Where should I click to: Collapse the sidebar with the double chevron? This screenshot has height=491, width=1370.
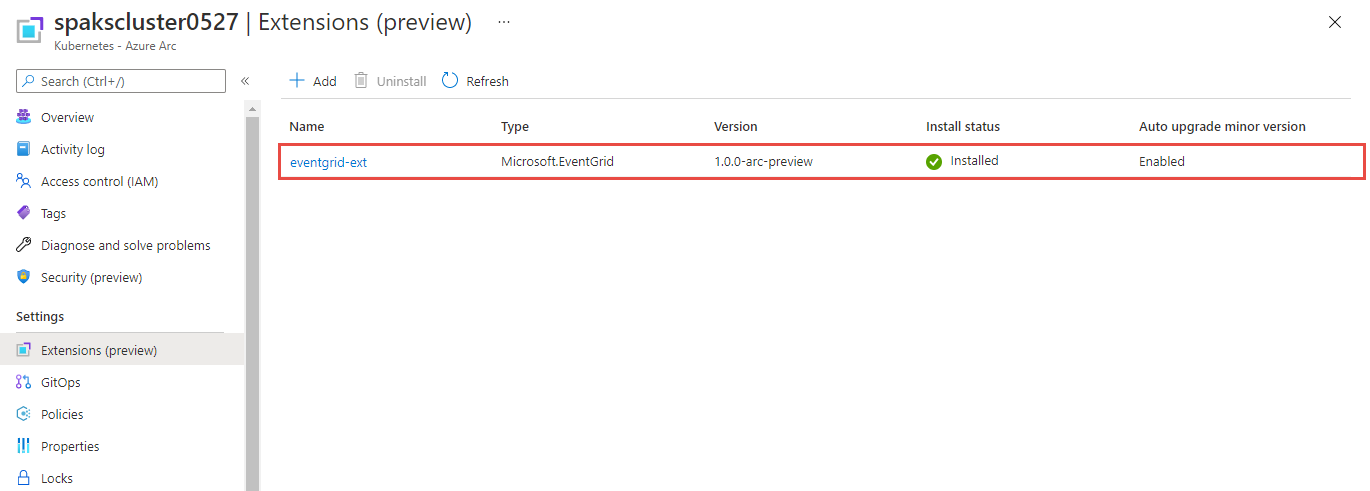245,81
